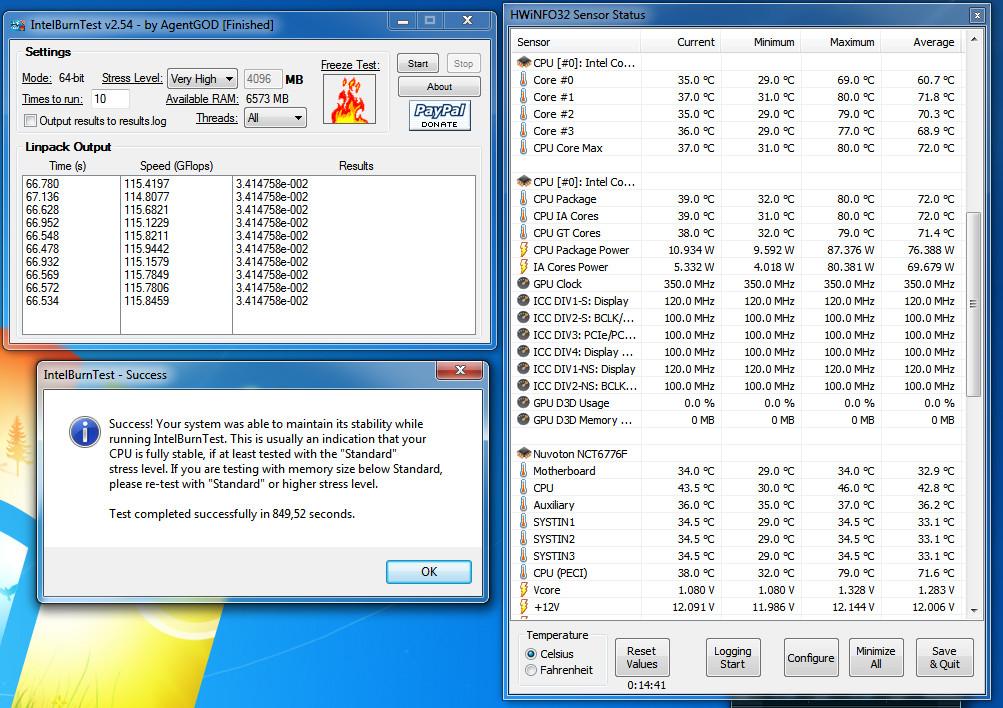The width and height of the screenshot is (1003, 708).
Task: Click the SYSTIN1 sensor row label
Action: (x=554, y=522)
